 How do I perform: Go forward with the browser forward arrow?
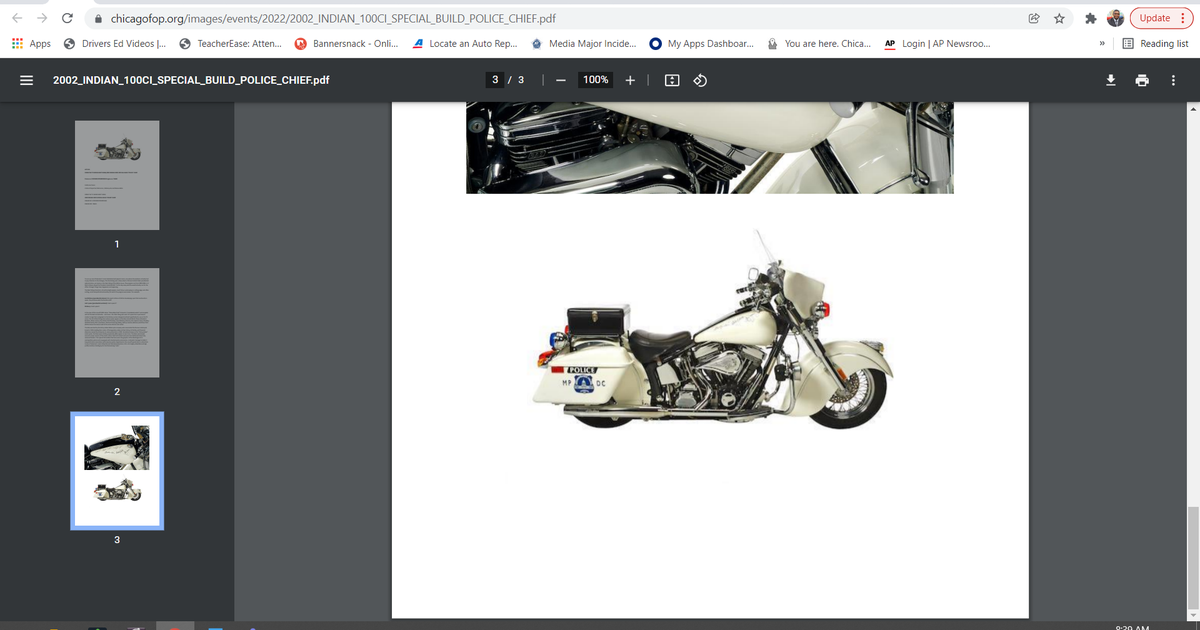(x=41, y=18)
